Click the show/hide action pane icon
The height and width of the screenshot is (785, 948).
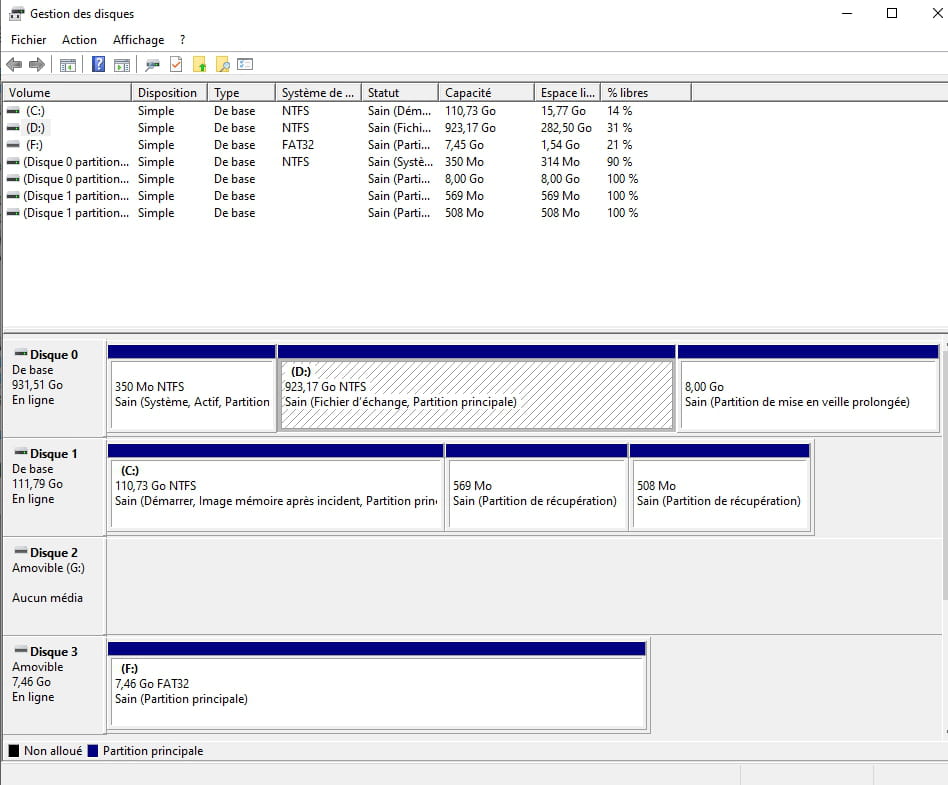[121, 65]
